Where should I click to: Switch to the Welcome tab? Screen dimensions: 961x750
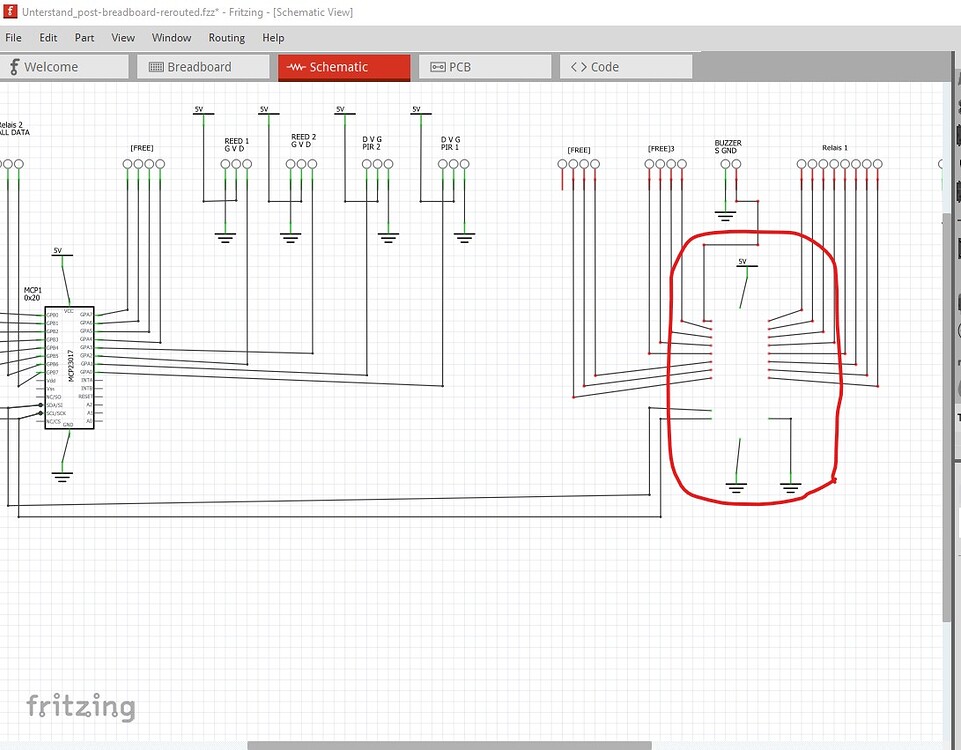[64, 67]
